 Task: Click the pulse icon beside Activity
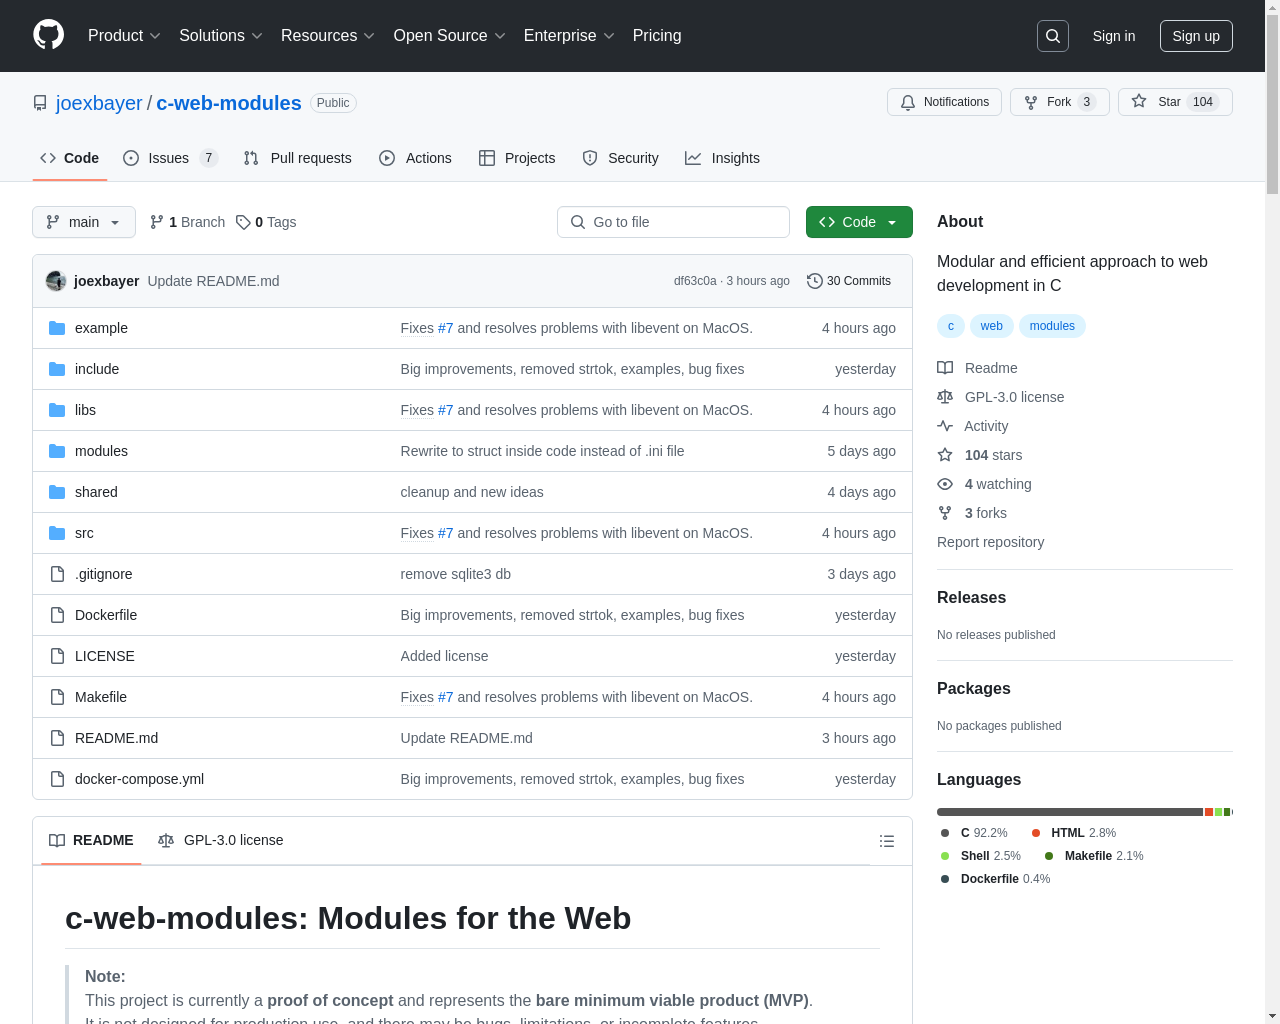pos(945,426)
